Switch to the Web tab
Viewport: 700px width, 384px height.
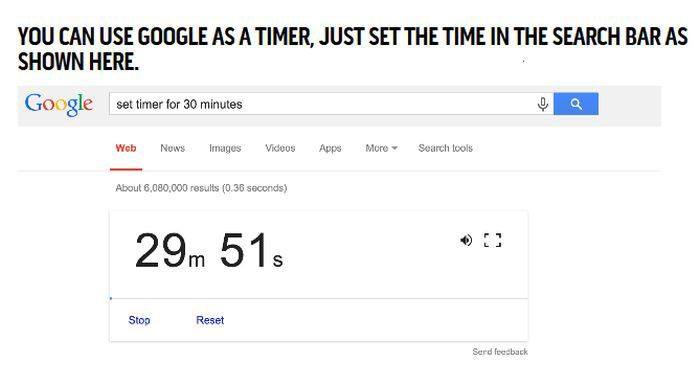tap(126, 148)
